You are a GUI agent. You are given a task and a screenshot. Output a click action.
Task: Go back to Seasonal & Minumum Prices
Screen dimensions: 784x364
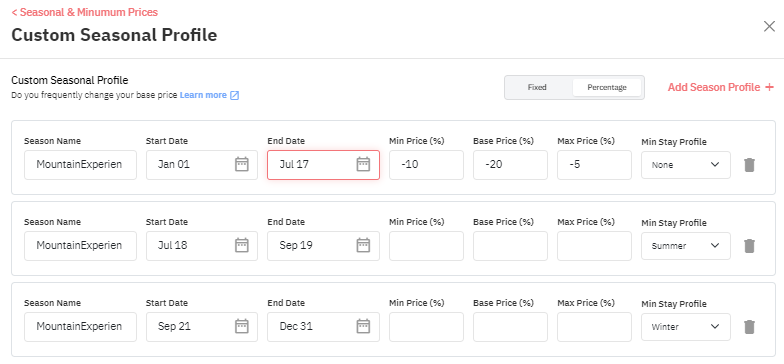[x=84, y=12]
